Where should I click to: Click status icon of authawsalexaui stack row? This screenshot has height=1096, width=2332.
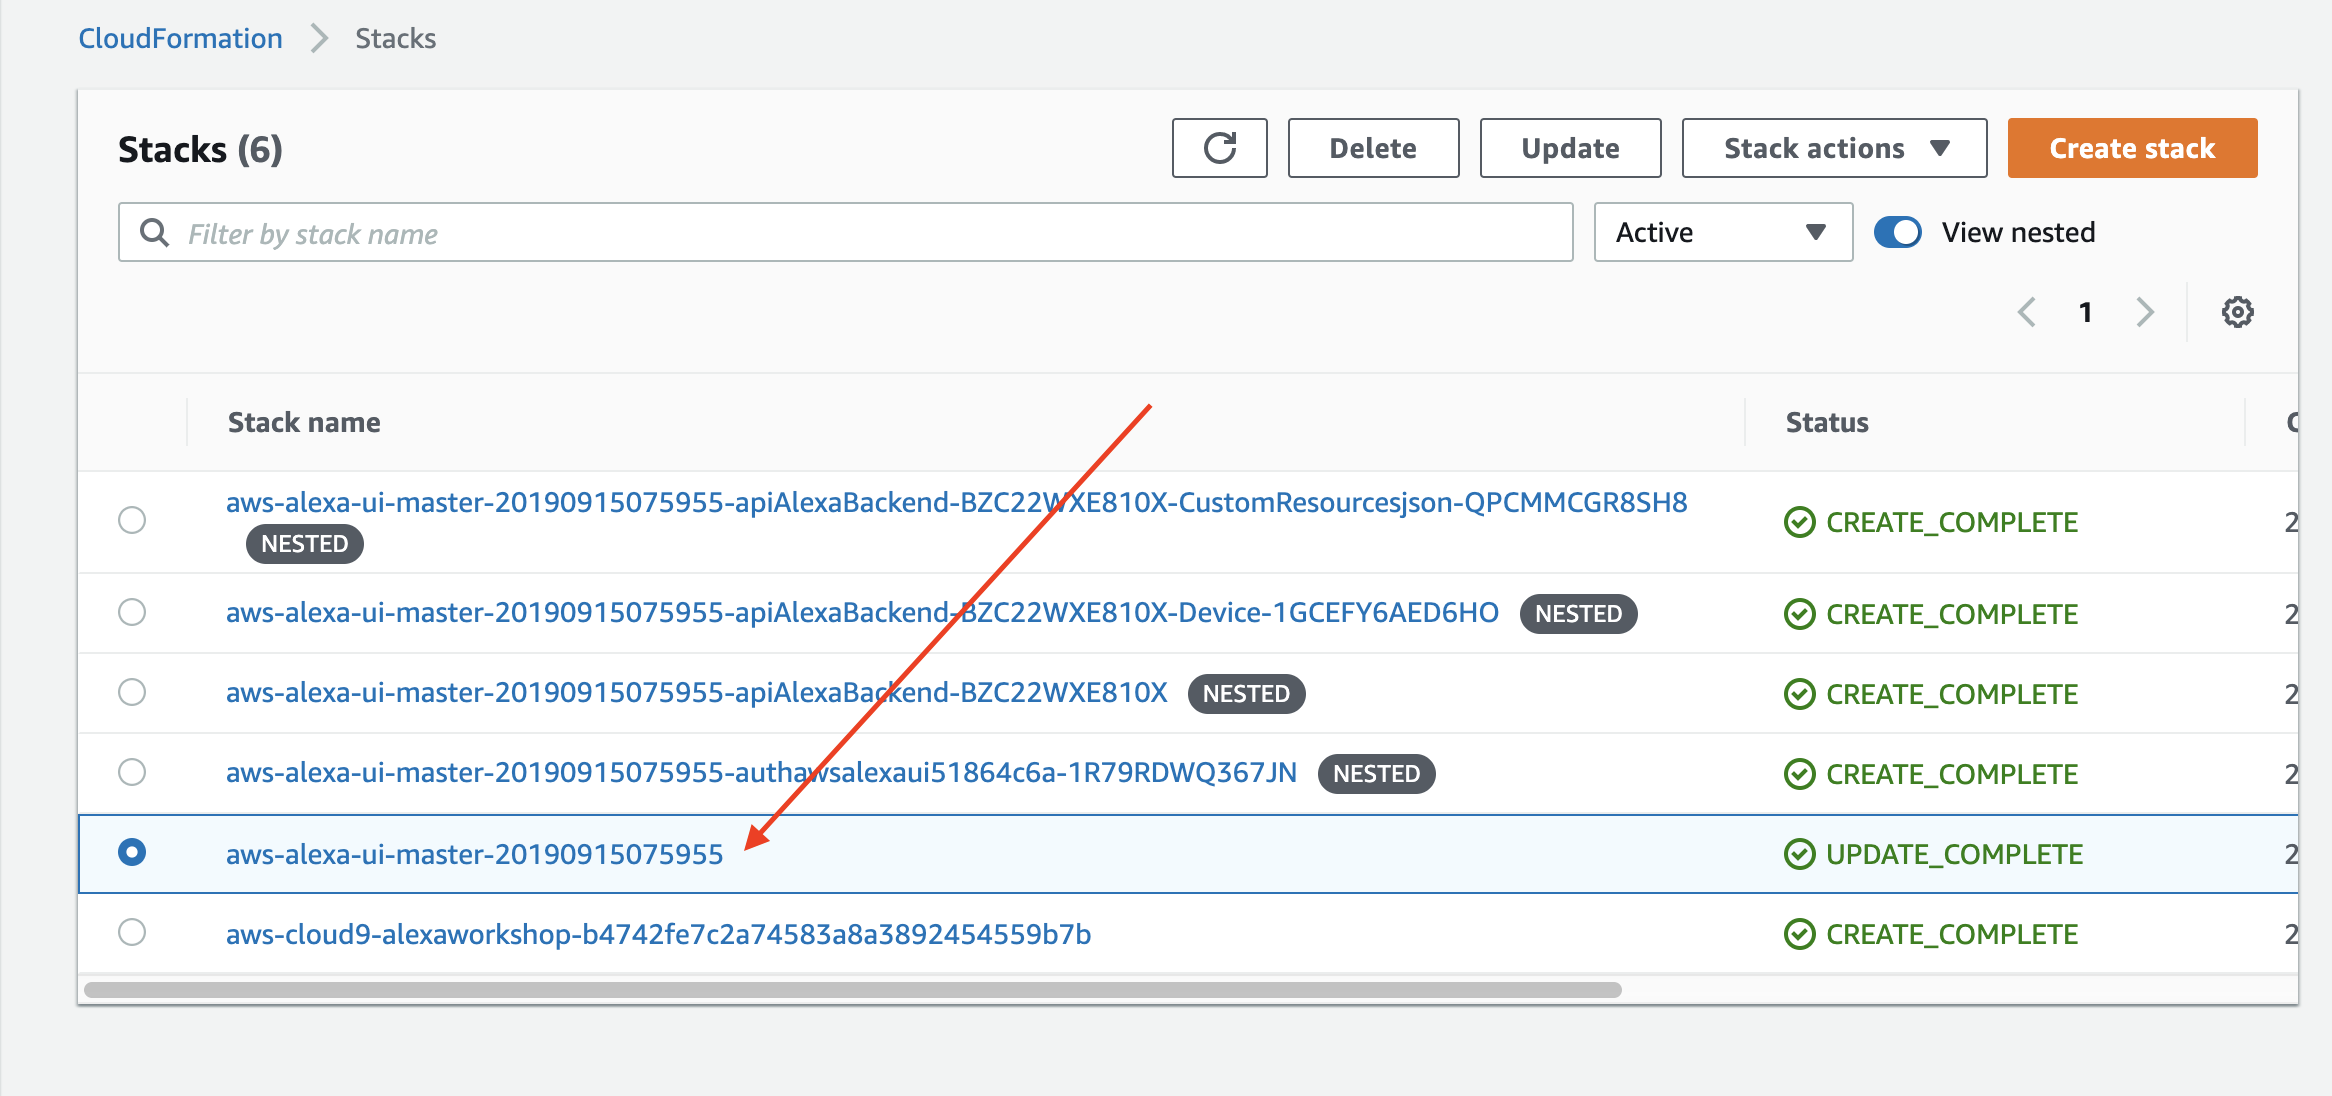click(1799, 774)
